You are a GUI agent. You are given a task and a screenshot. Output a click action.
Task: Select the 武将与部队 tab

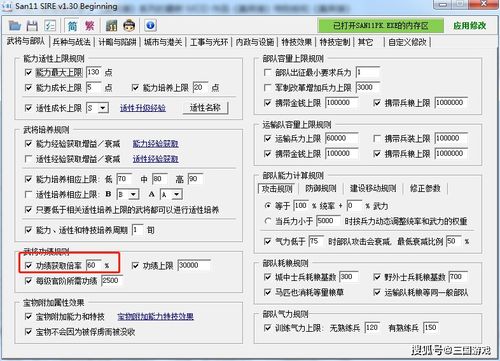tap(26, 41)
